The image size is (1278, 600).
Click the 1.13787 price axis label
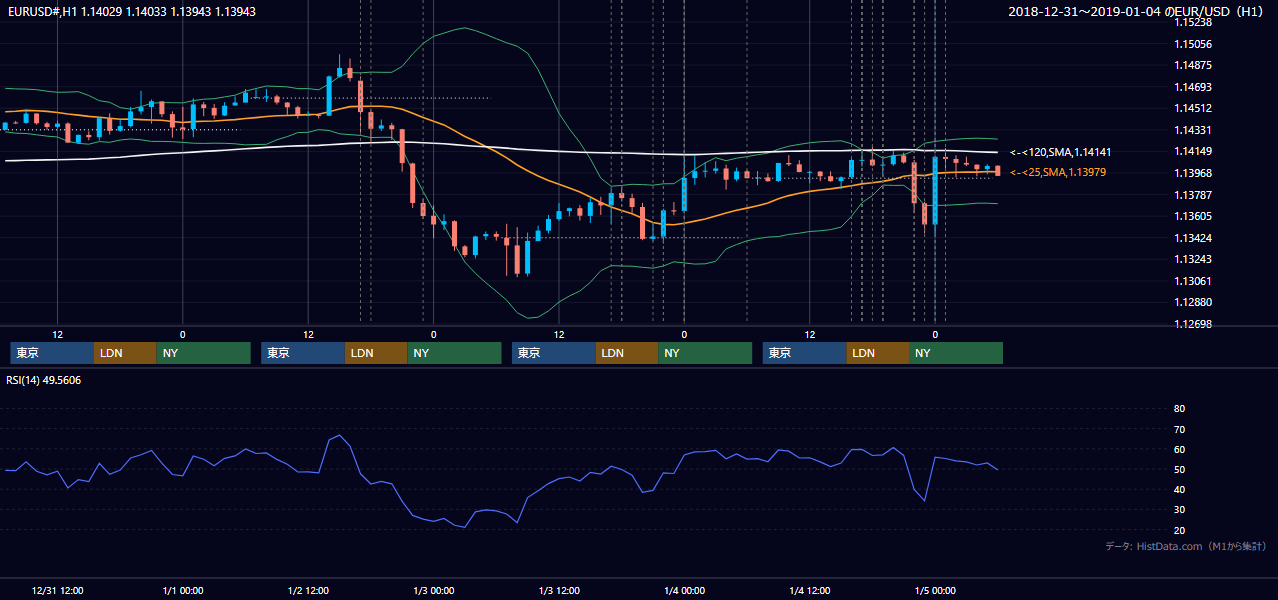pyautogui.click(x=1193, y=195)
